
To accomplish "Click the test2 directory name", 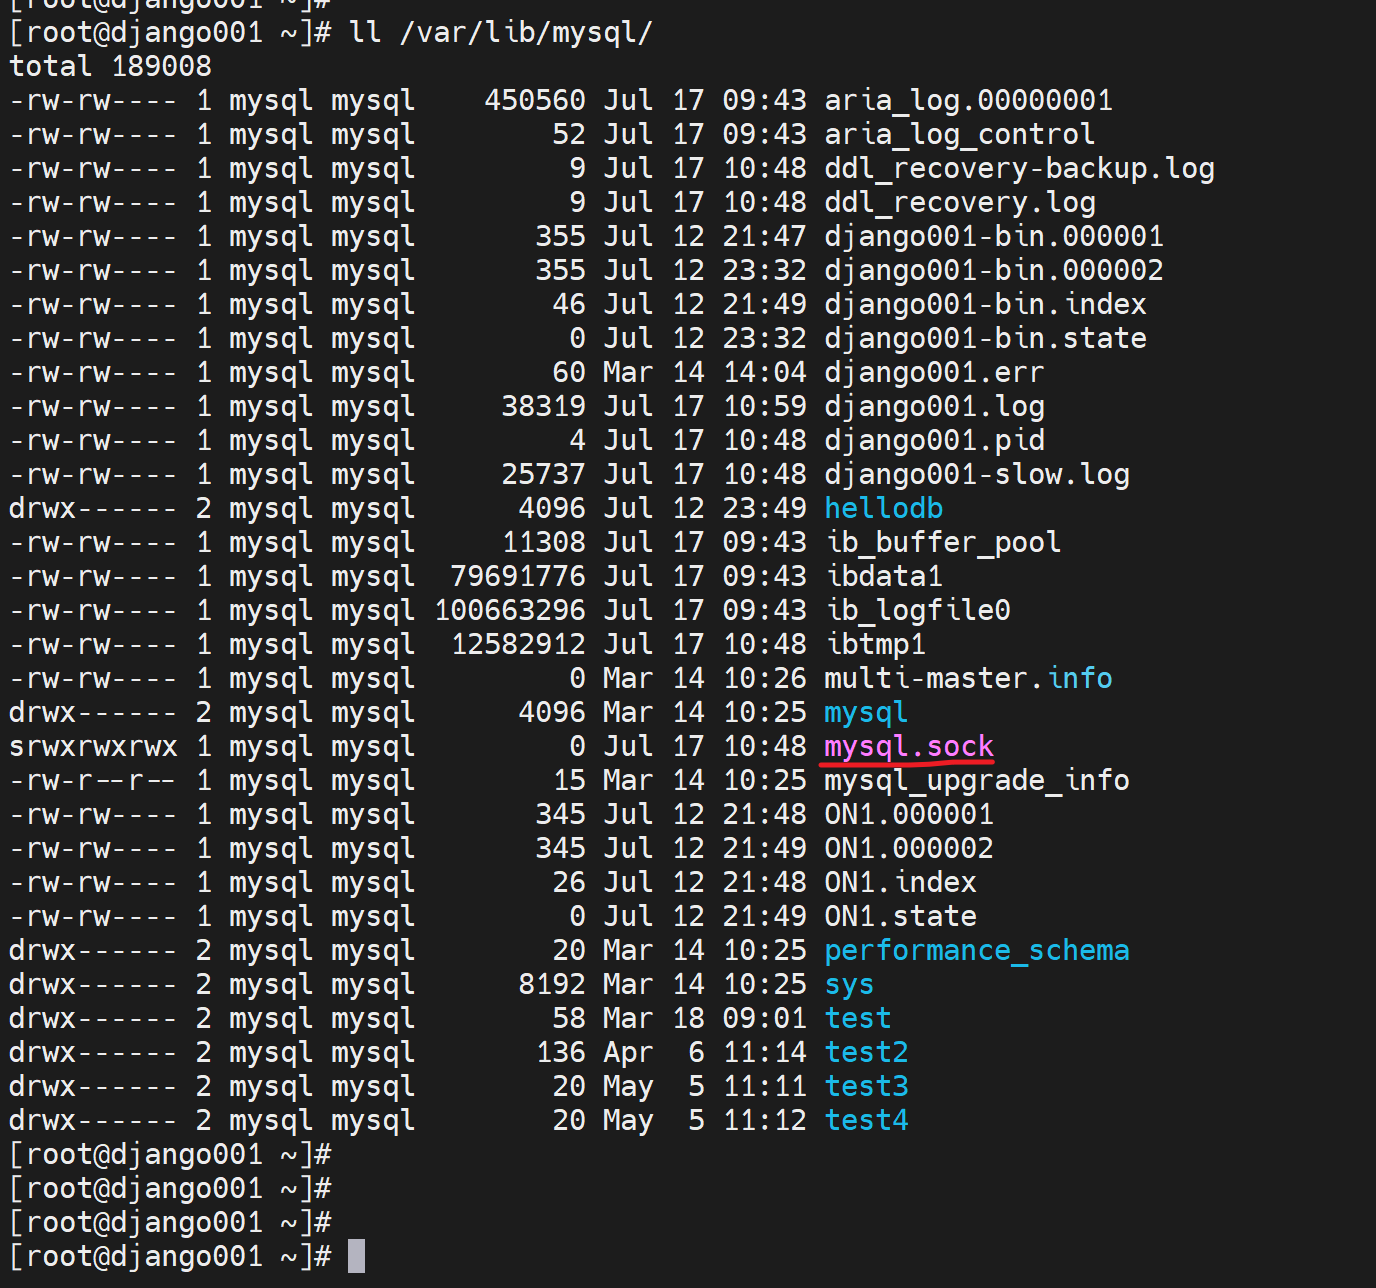I will 866,1053.
